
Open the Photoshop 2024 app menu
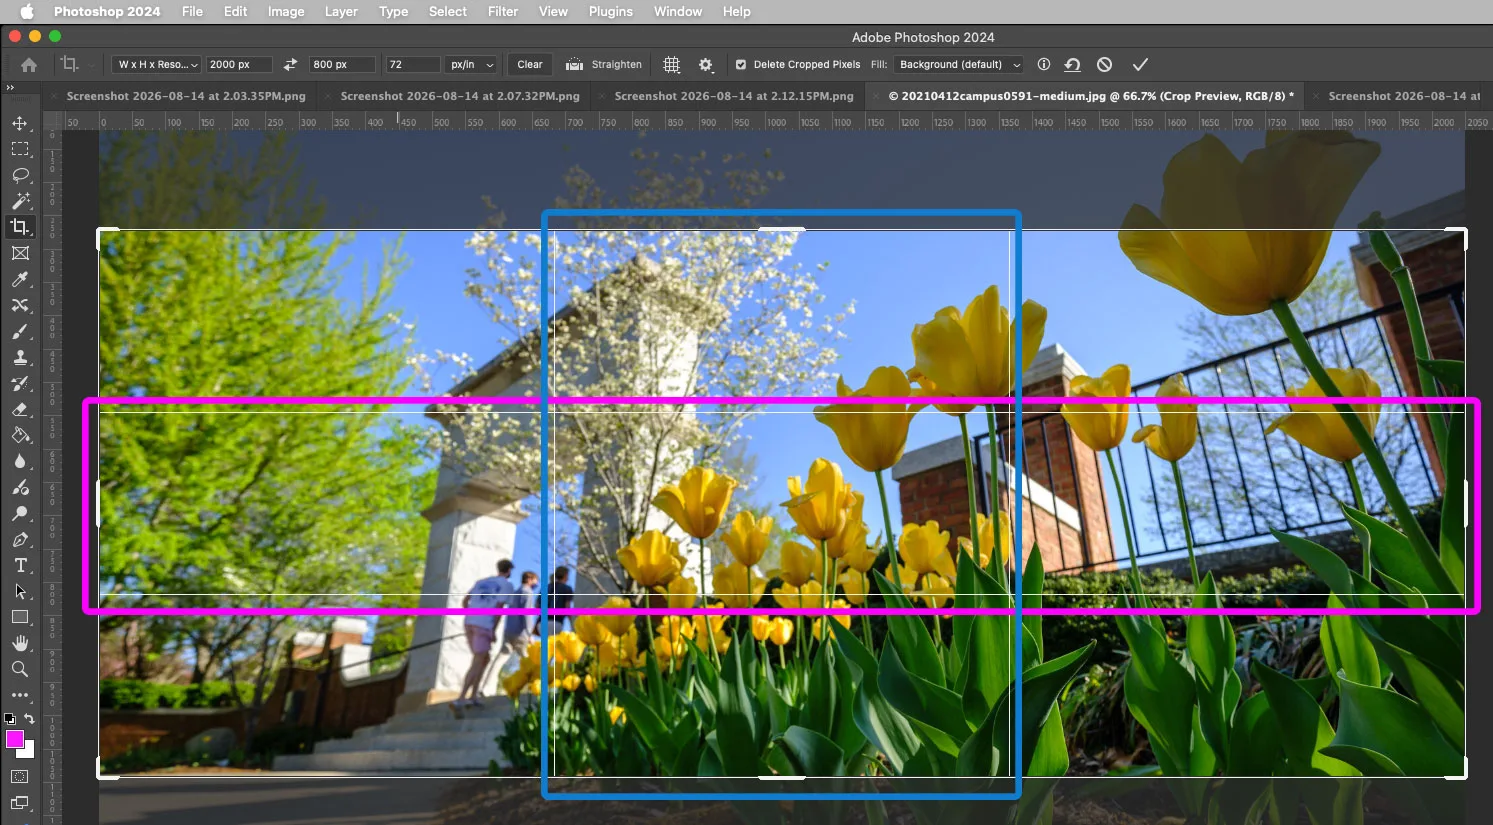point(107,11)
